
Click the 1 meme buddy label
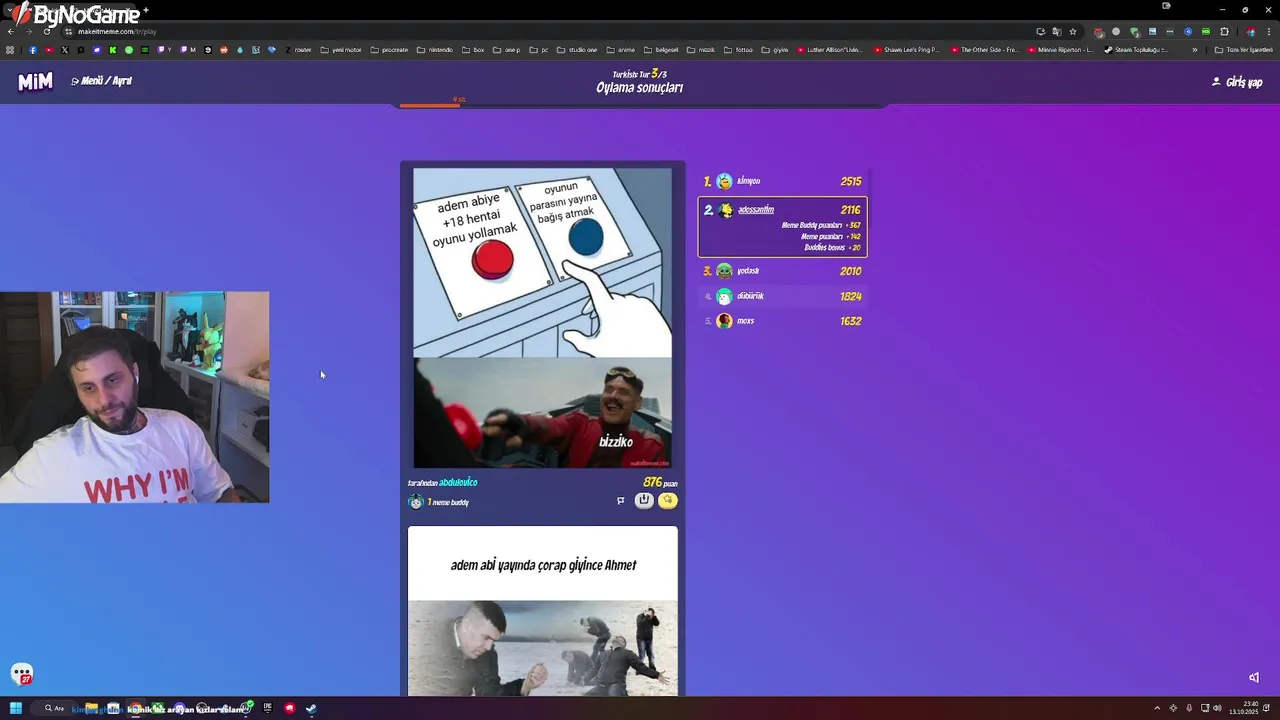tap(448, 502)
